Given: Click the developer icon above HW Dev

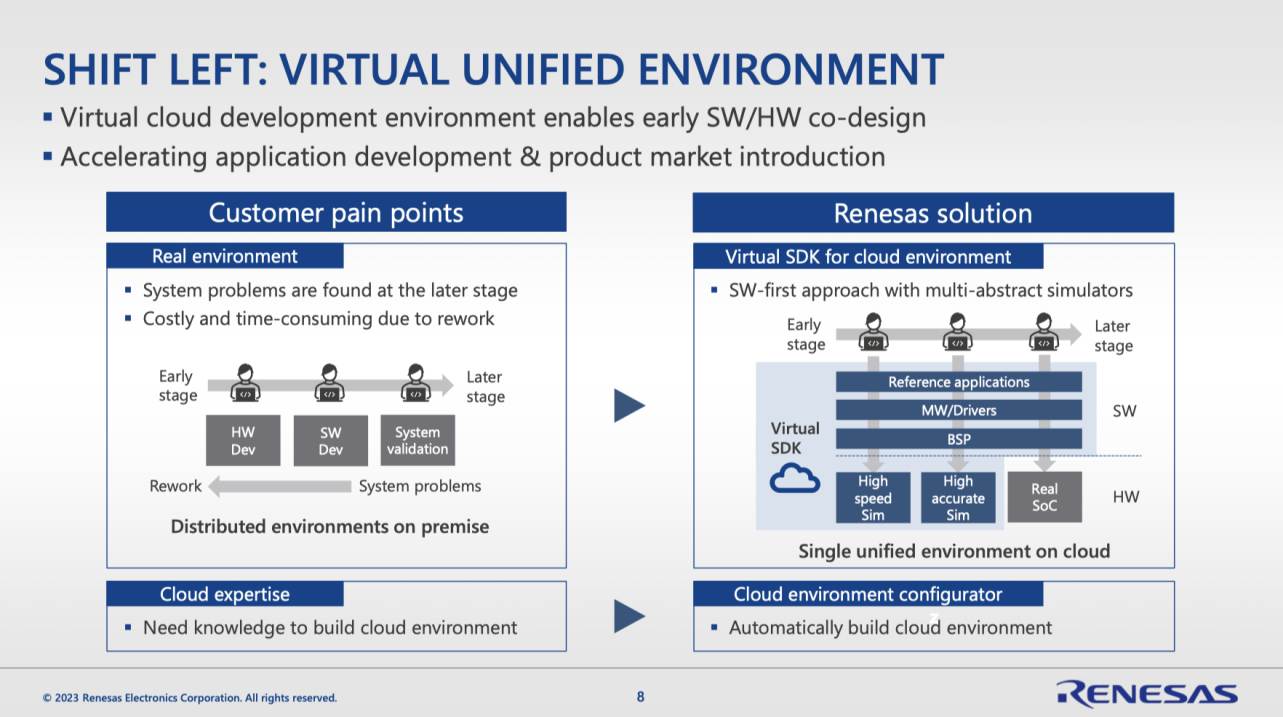Looking at the screenshot, I should coord(244,384).
